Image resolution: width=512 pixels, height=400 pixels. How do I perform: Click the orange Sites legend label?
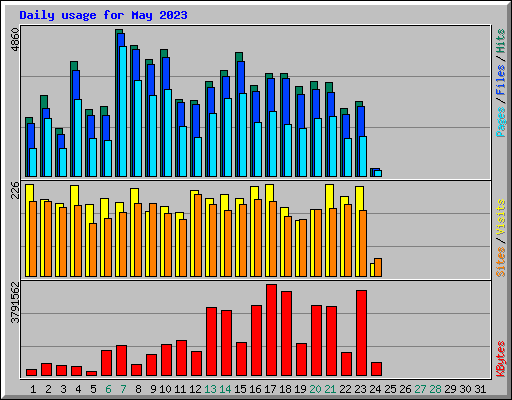[501, 262]
